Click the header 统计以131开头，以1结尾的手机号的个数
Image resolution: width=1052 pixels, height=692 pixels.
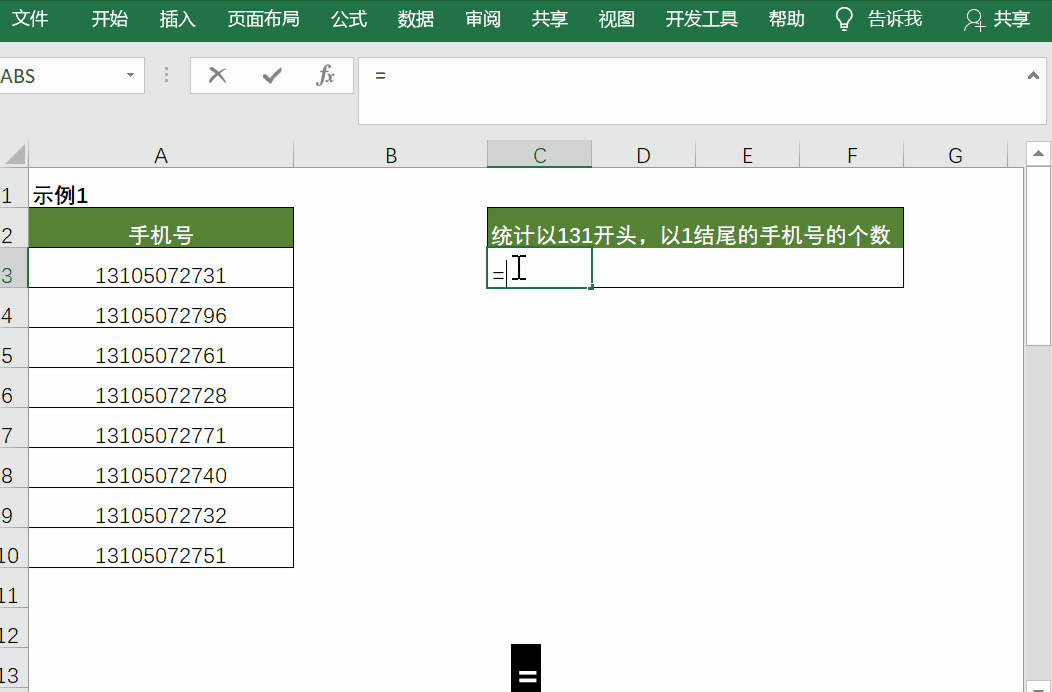695,228
